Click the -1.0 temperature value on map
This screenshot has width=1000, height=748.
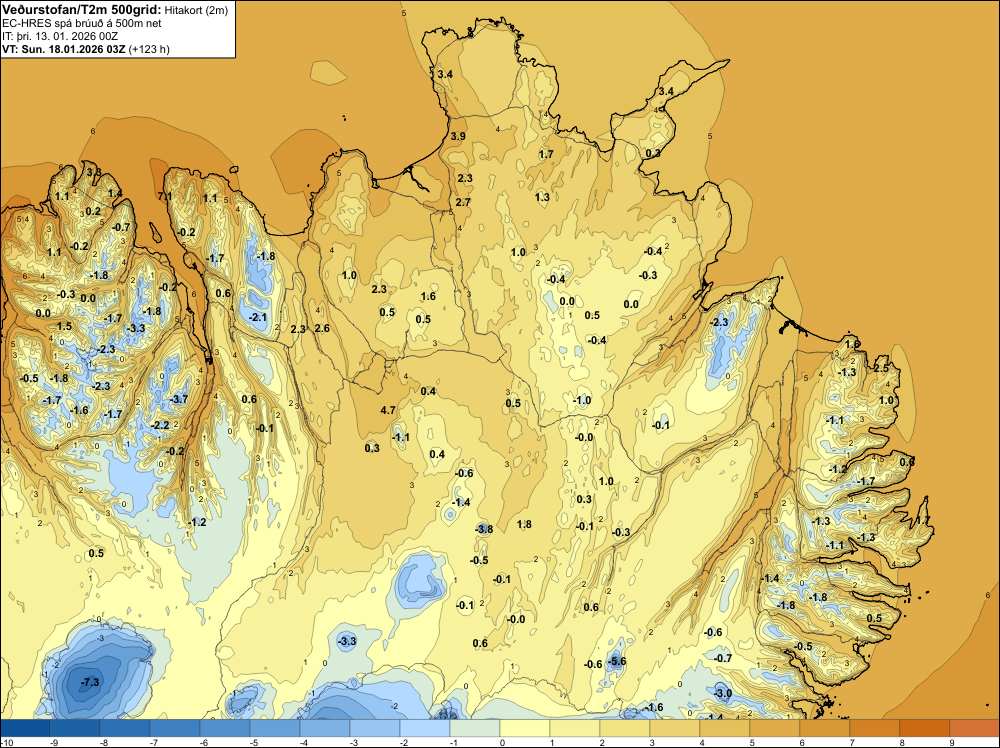pos(582,401)
